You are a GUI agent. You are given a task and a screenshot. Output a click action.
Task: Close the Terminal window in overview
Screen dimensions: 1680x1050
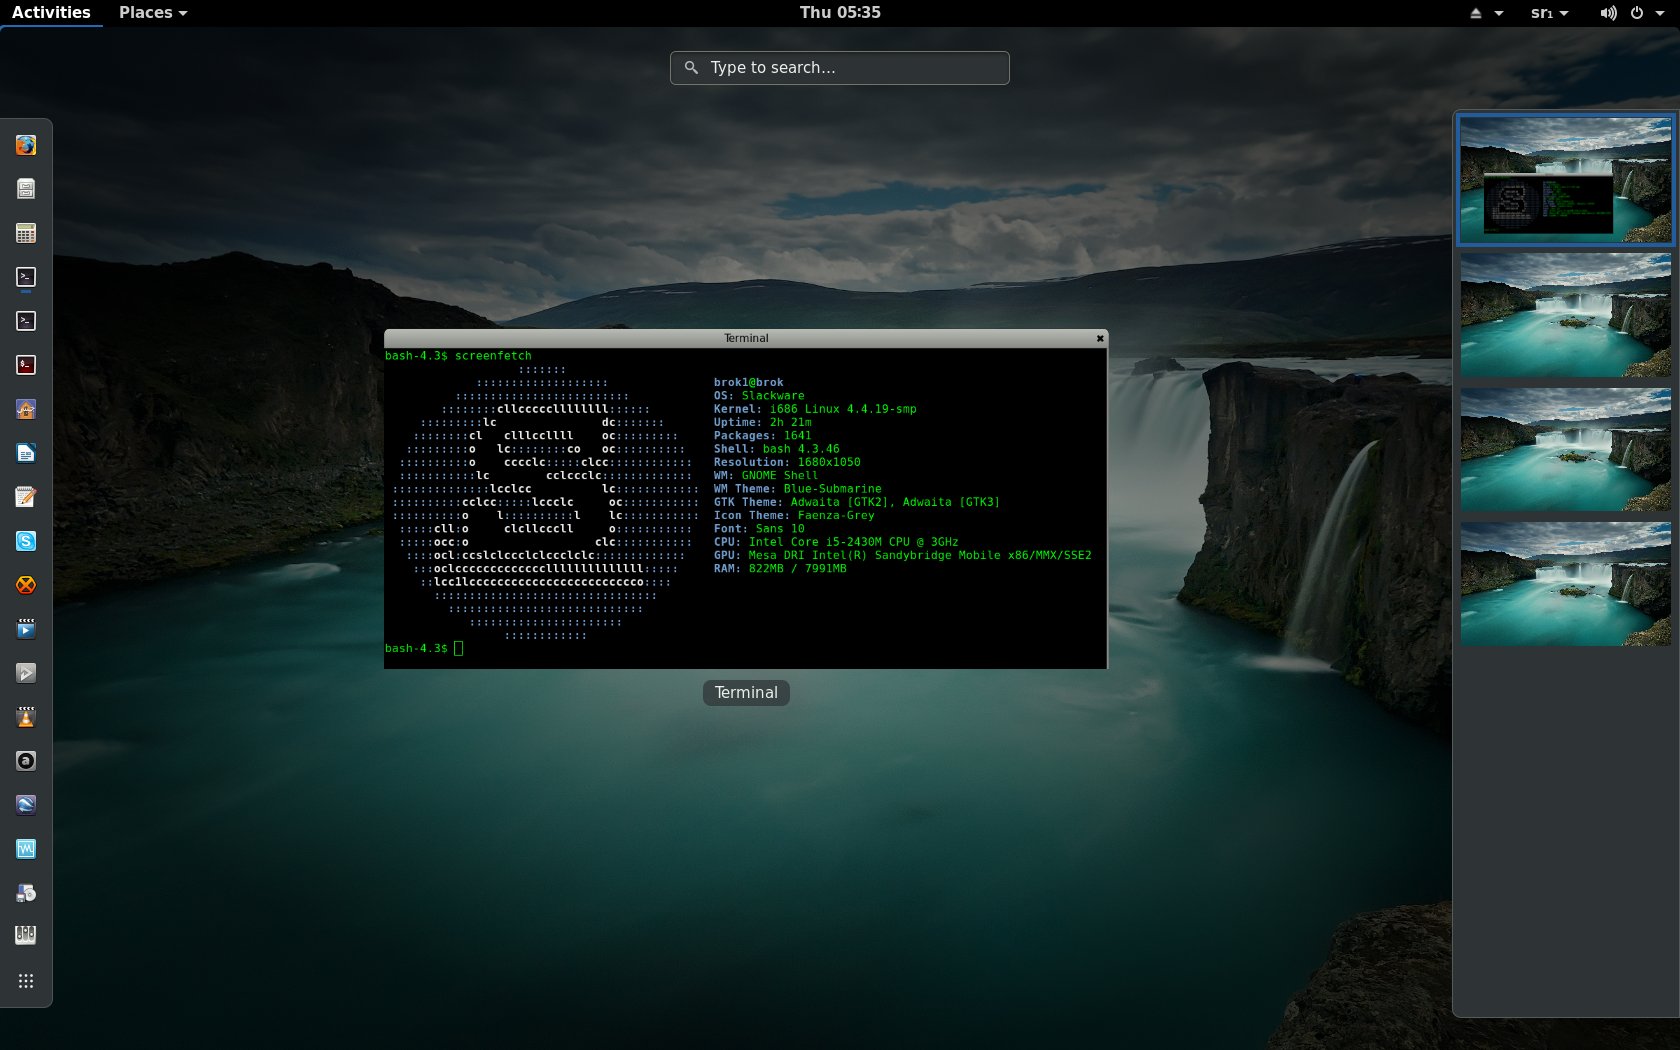coord(1100,338)
